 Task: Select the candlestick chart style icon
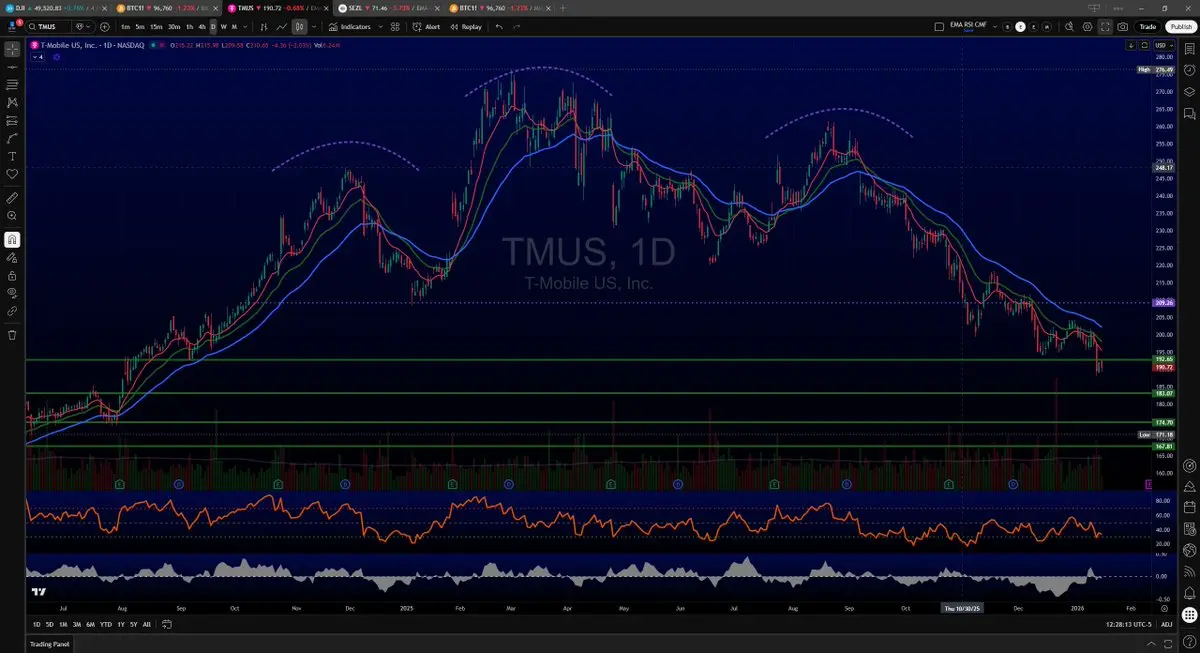[300, 26]
